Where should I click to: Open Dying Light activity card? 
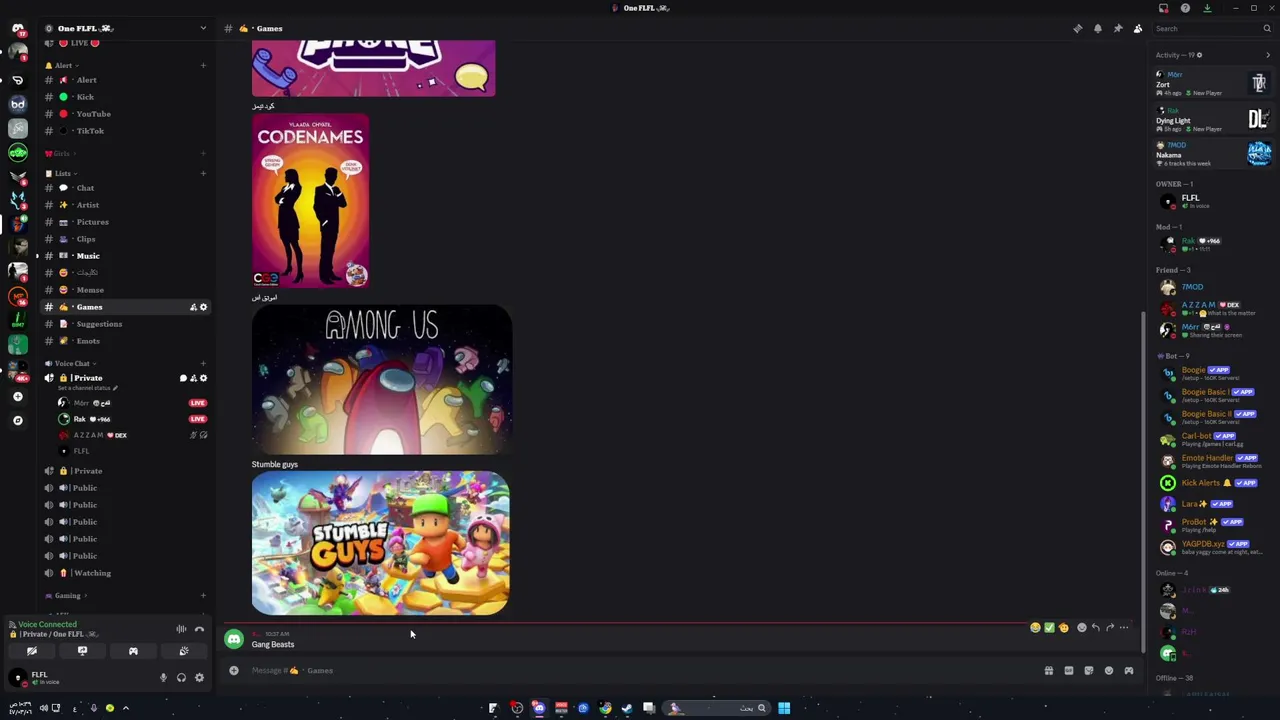point(1212,119)
